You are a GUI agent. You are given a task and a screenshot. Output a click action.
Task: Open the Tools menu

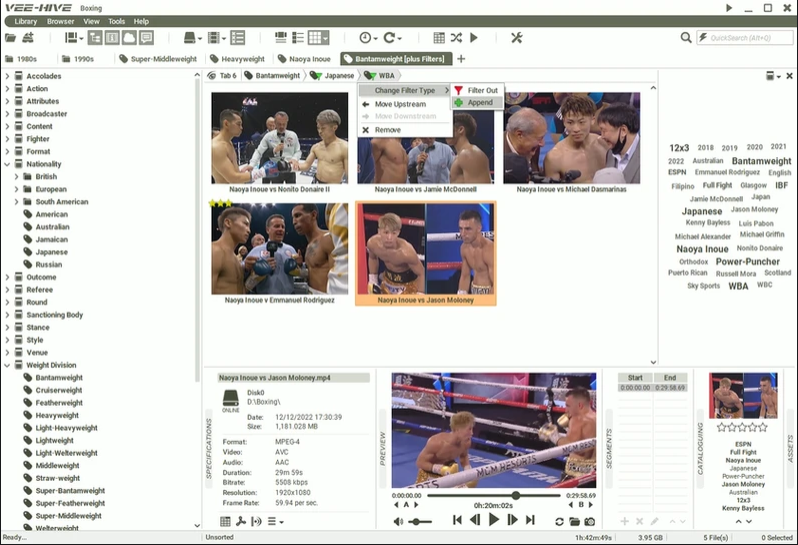(116, 21)
